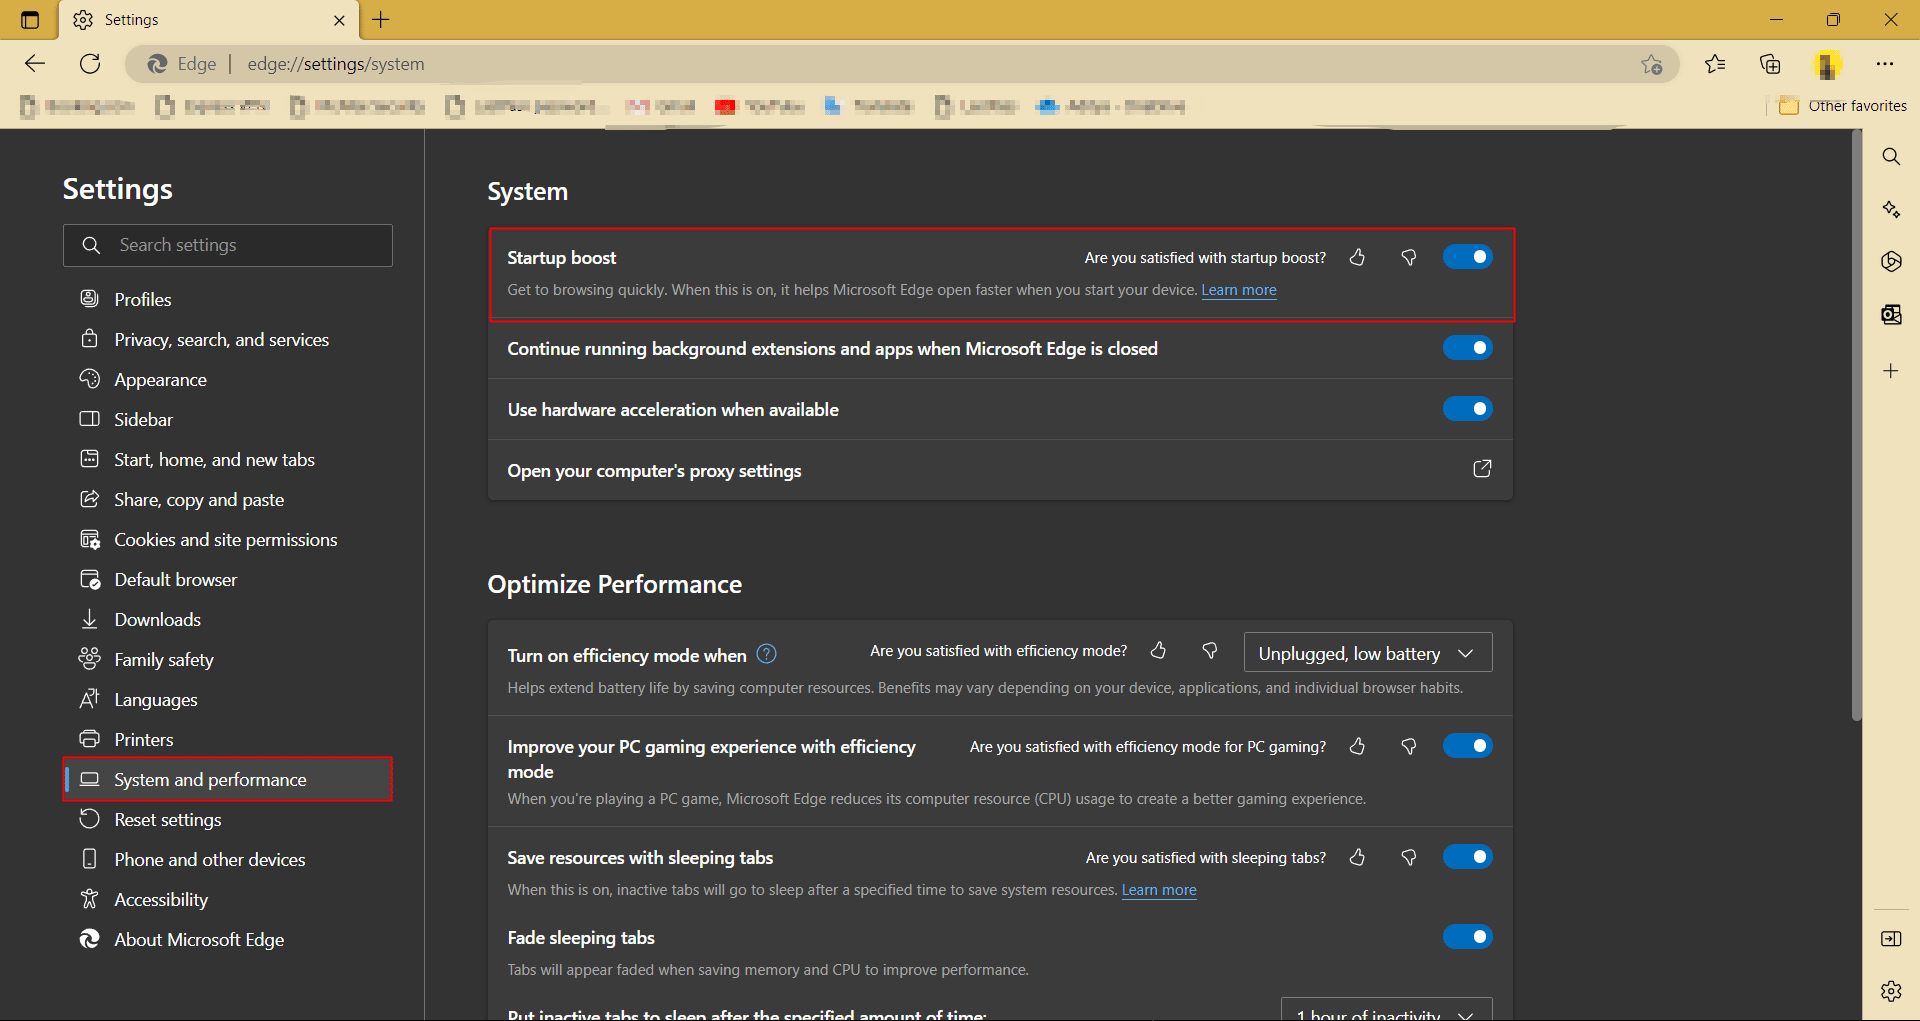Open proxy settings external link icon
Viewport: 1920px width, 1021px height.
1482,469
